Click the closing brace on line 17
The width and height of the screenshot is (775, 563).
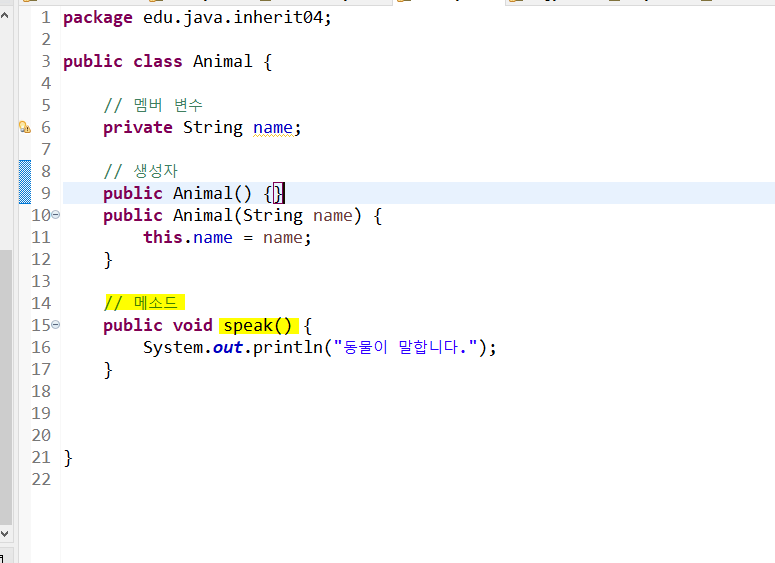click(108, 370)
